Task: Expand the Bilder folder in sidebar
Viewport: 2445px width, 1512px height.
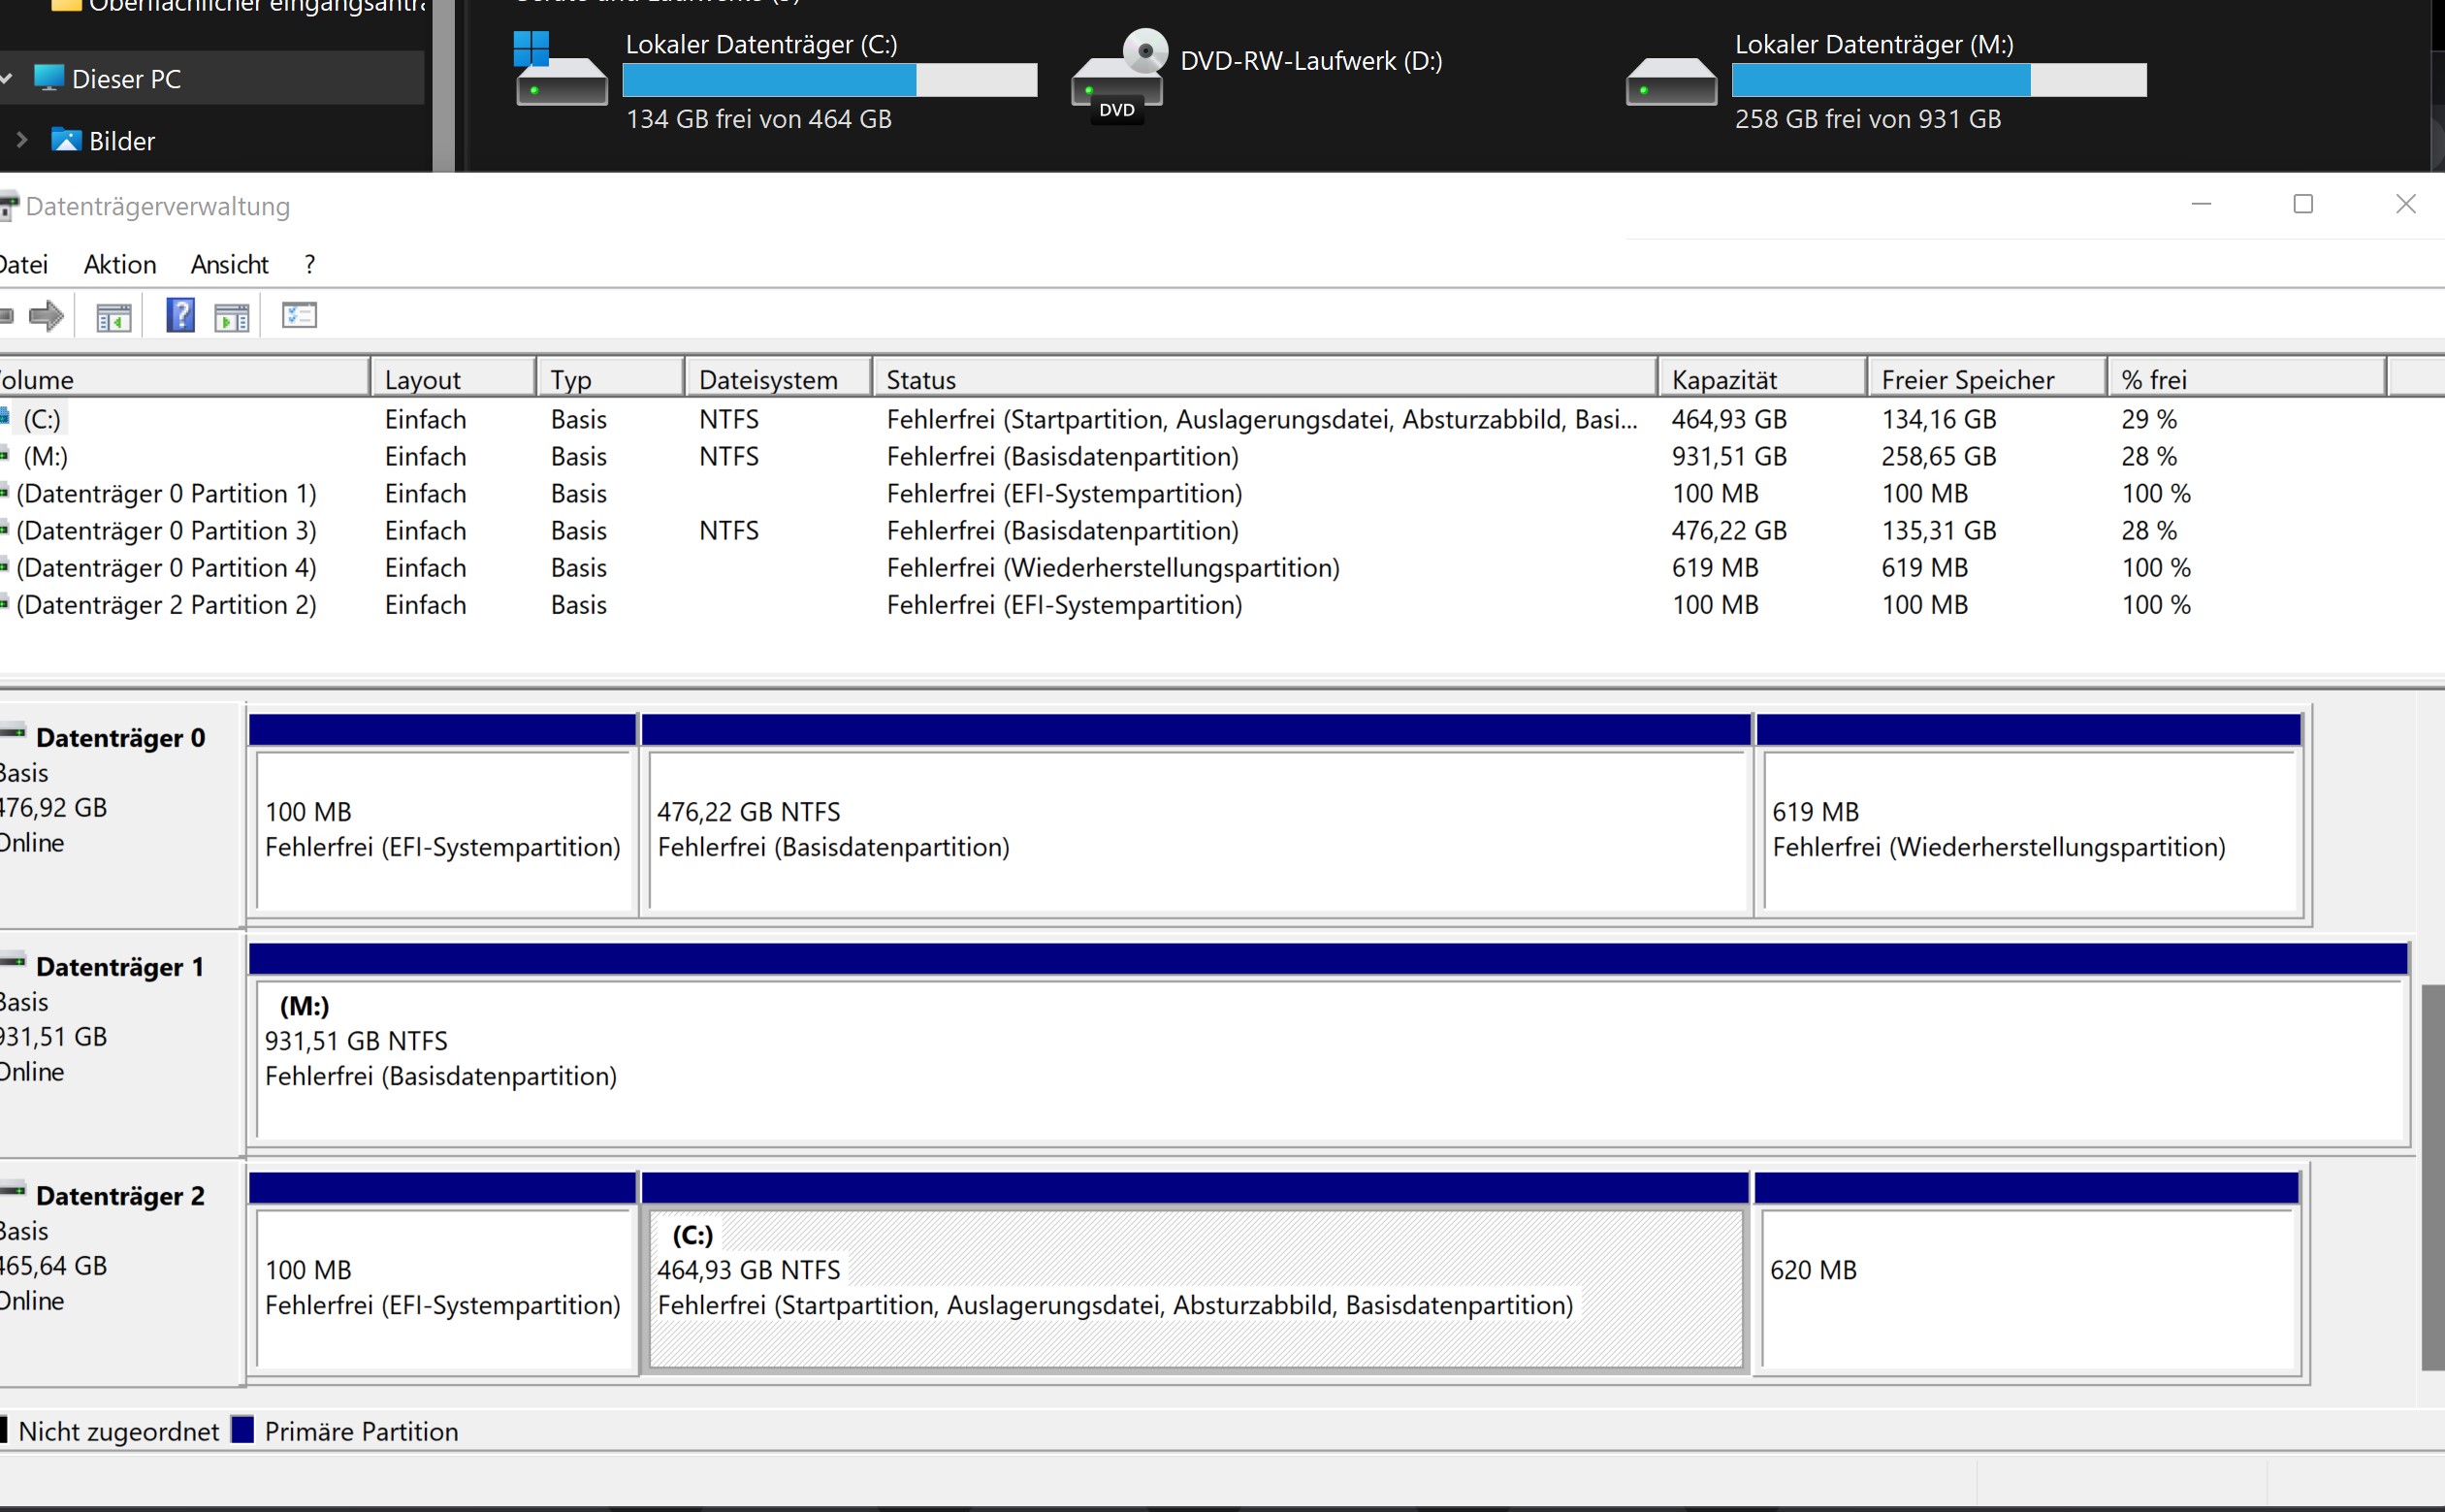Action: click(22, 140)
